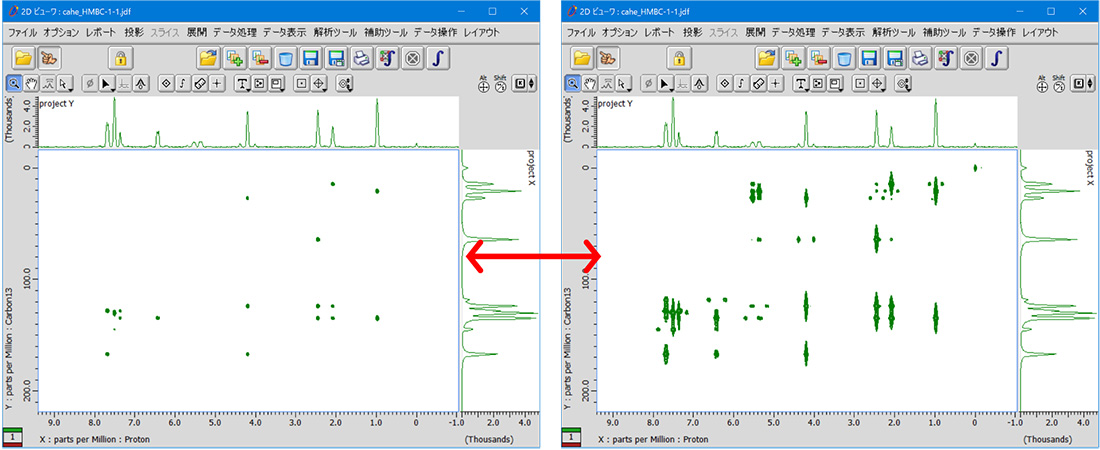Click the blue cylinder icon in the left window
The width and height of the screenshot is (1100, 450).
click(286, 58)
